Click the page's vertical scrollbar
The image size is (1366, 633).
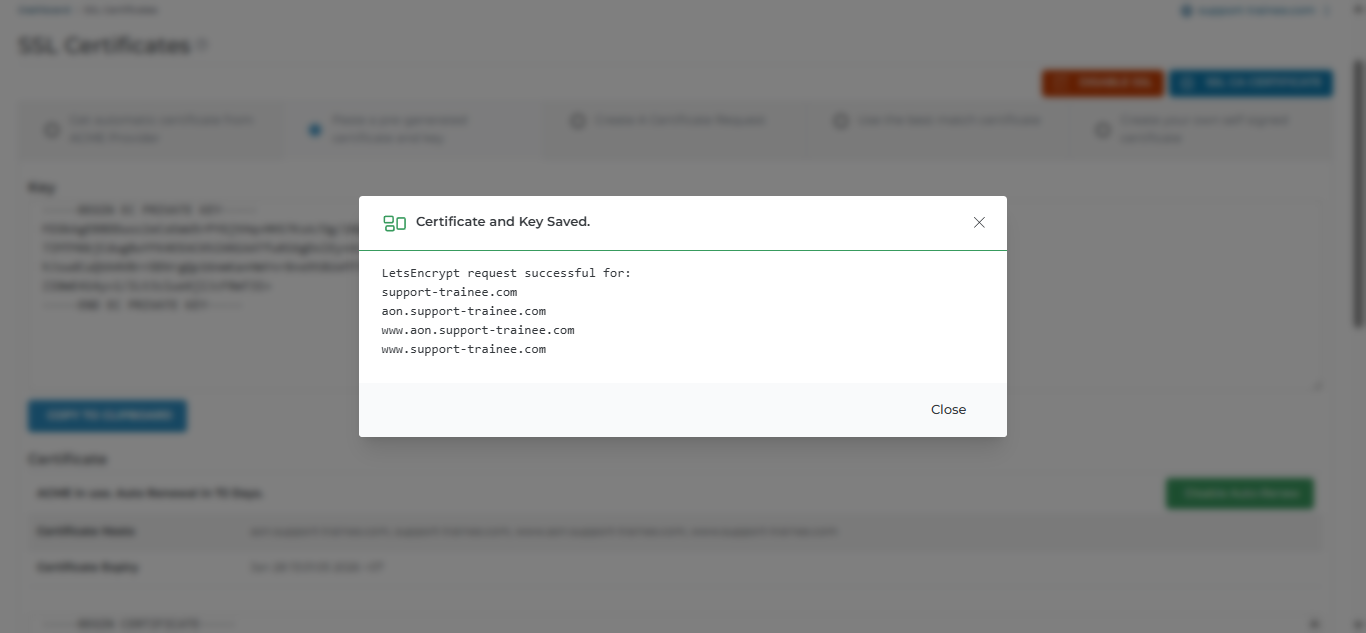(1358, 250)
